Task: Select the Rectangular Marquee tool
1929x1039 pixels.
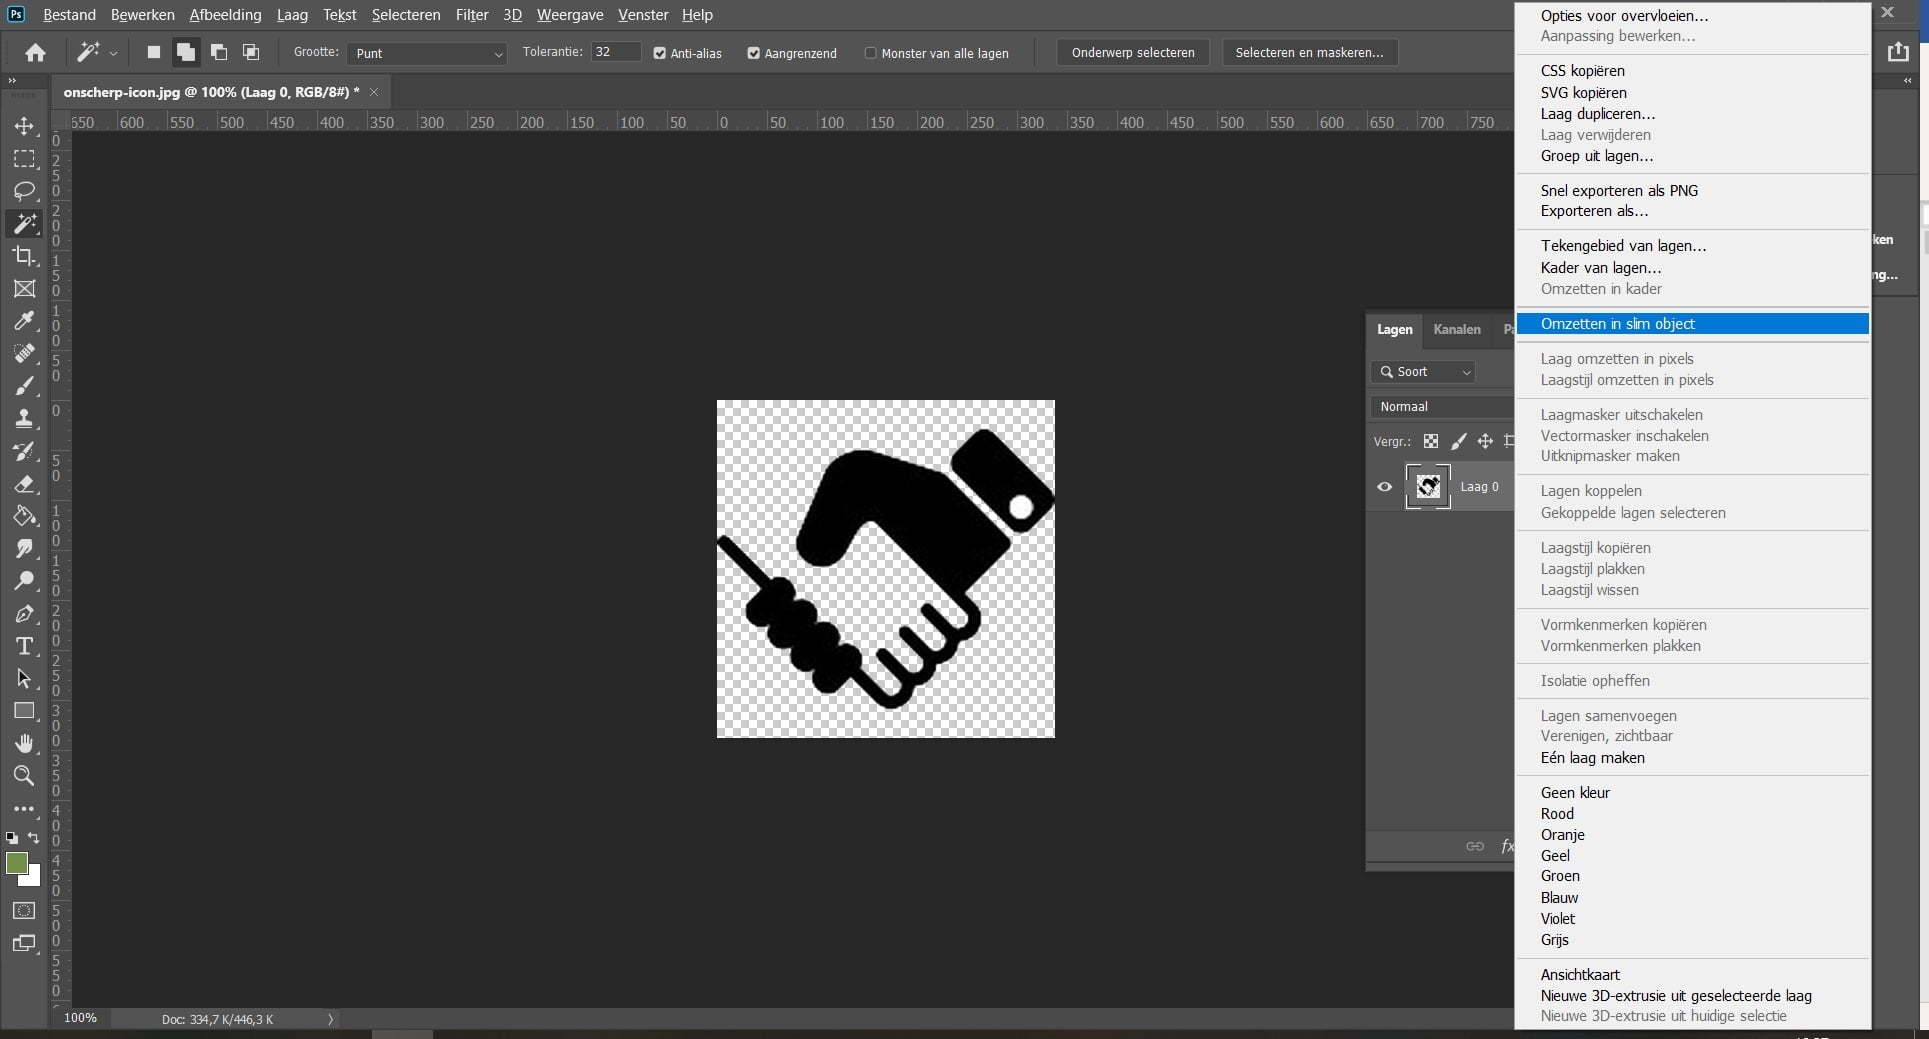Action: (24, 159)
